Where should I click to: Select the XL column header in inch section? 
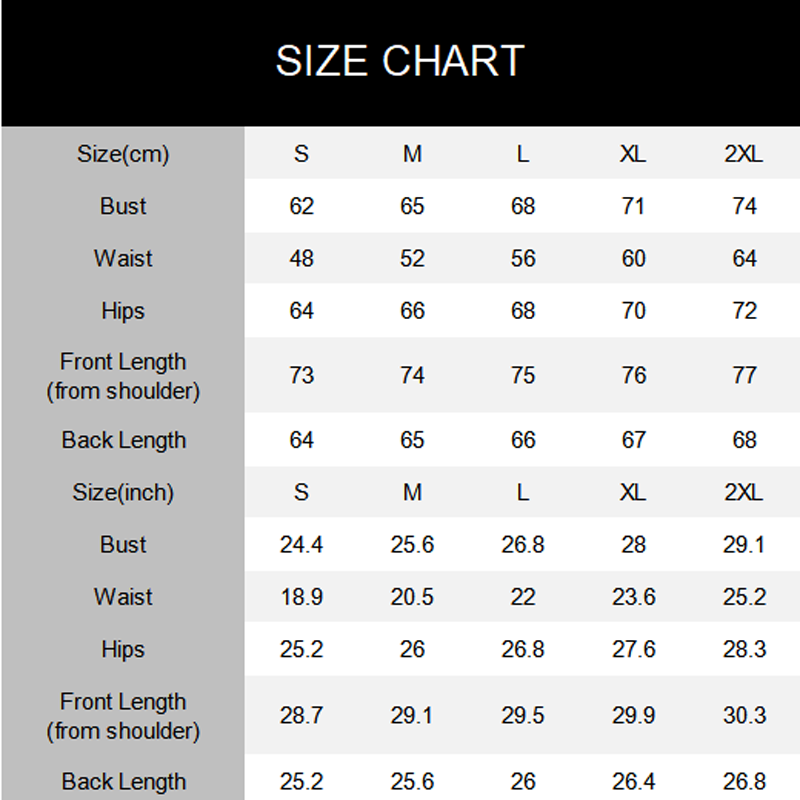(x=633, y=492)
